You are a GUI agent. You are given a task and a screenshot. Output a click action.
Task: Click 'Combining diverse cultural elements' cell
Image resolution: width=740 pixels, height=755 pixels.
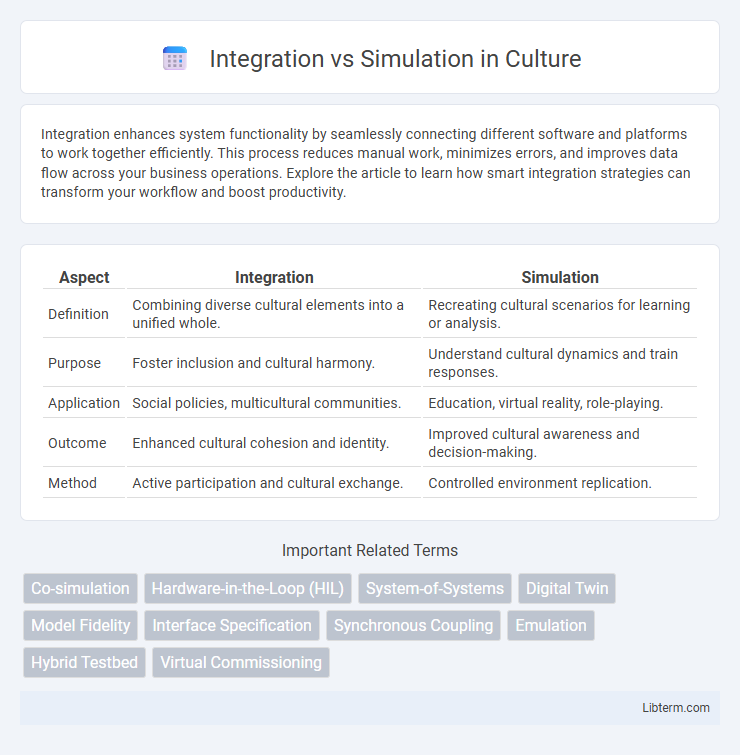point(274,314)
